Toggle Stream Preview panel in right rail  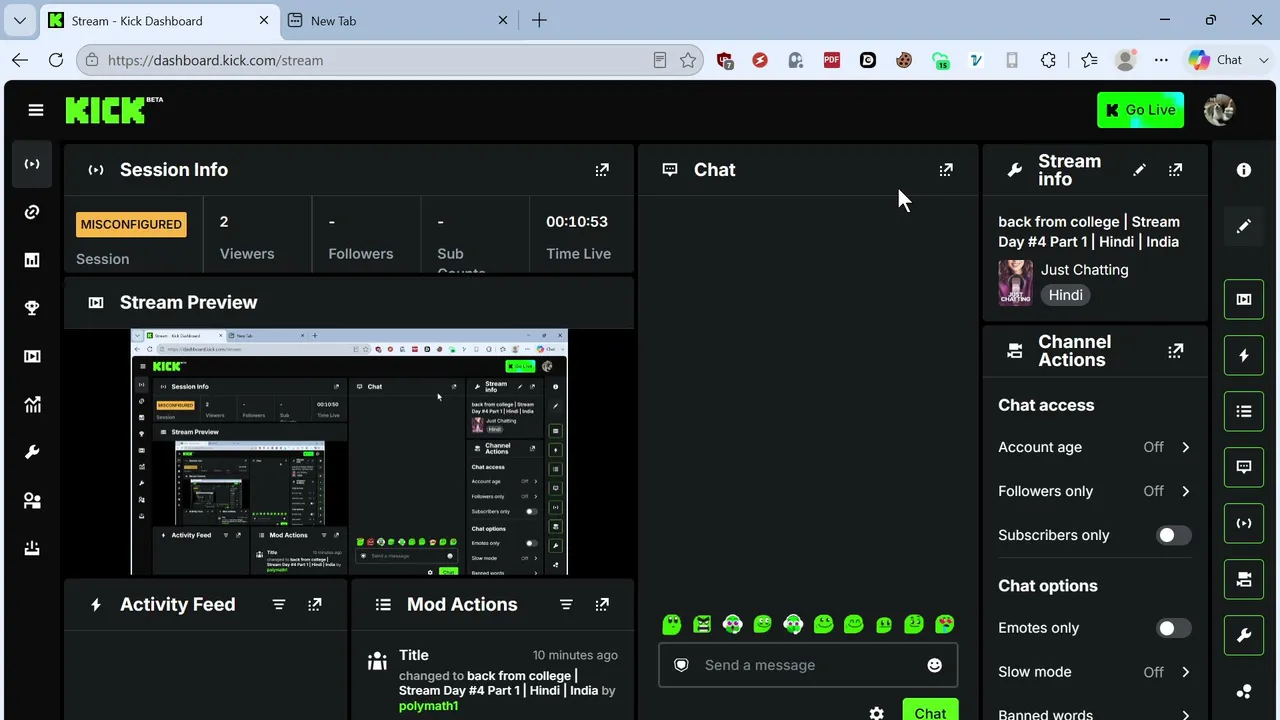[1244, 299]
